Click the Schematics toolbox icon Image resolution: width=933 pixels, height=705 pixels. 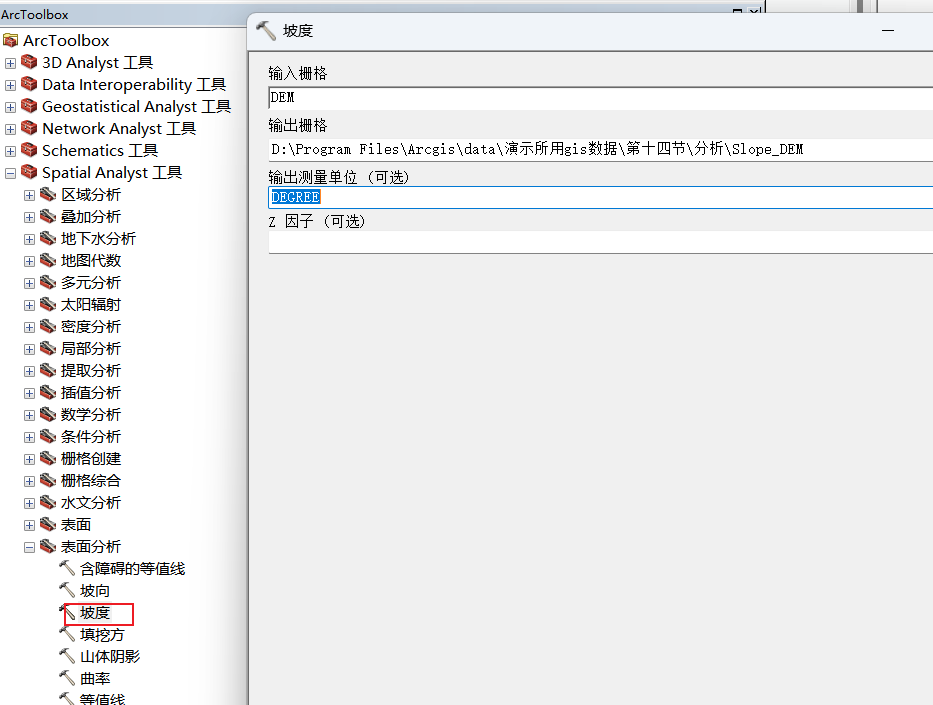coord(29,150)
